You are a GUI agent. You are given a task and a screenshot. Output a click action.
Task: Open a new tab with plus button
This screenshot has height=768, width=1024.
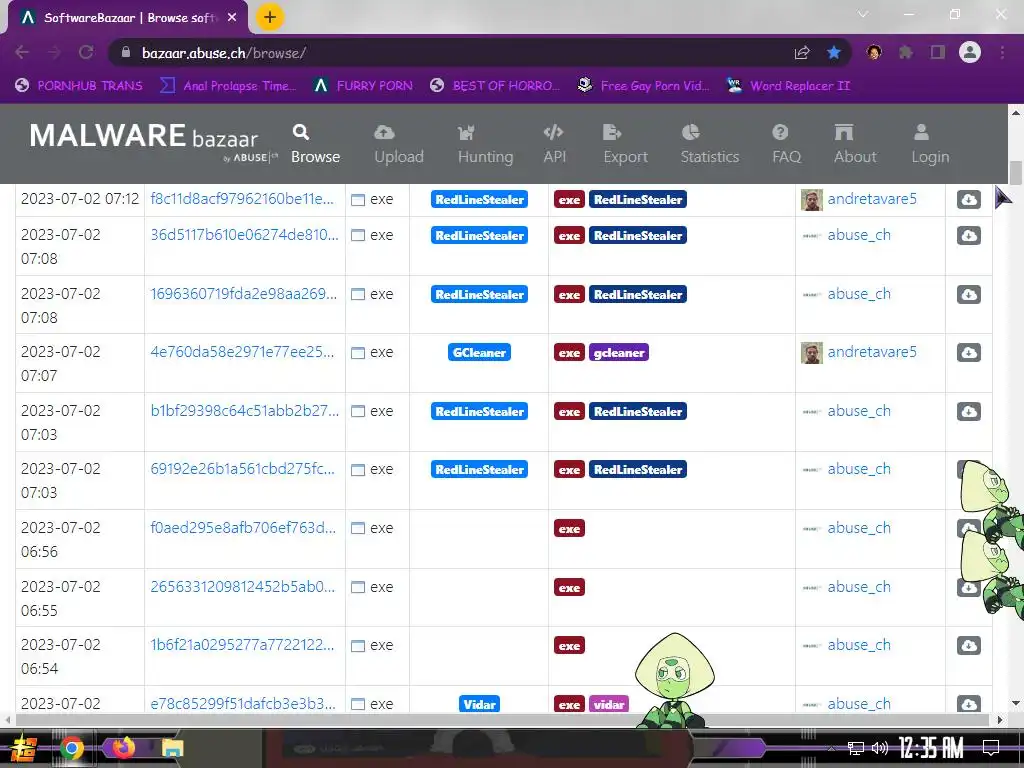click(270, 17)
